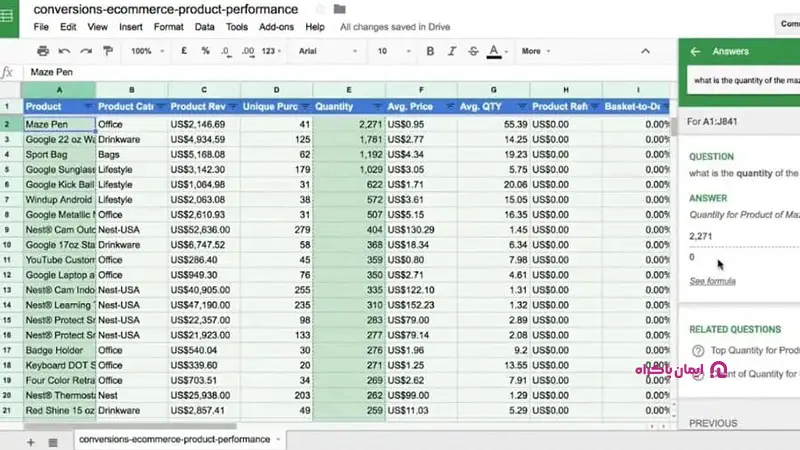This screenshot has height=450, width=800.
Task: Apply strikethrough formatting
Action: 472,51
